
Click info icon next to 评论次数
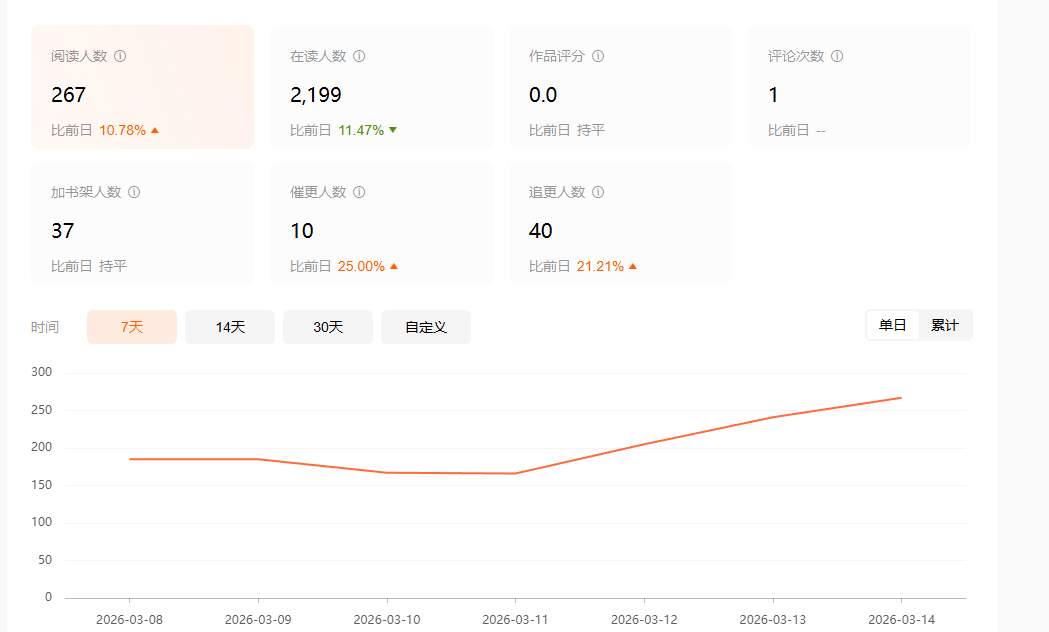pos(837,56)
